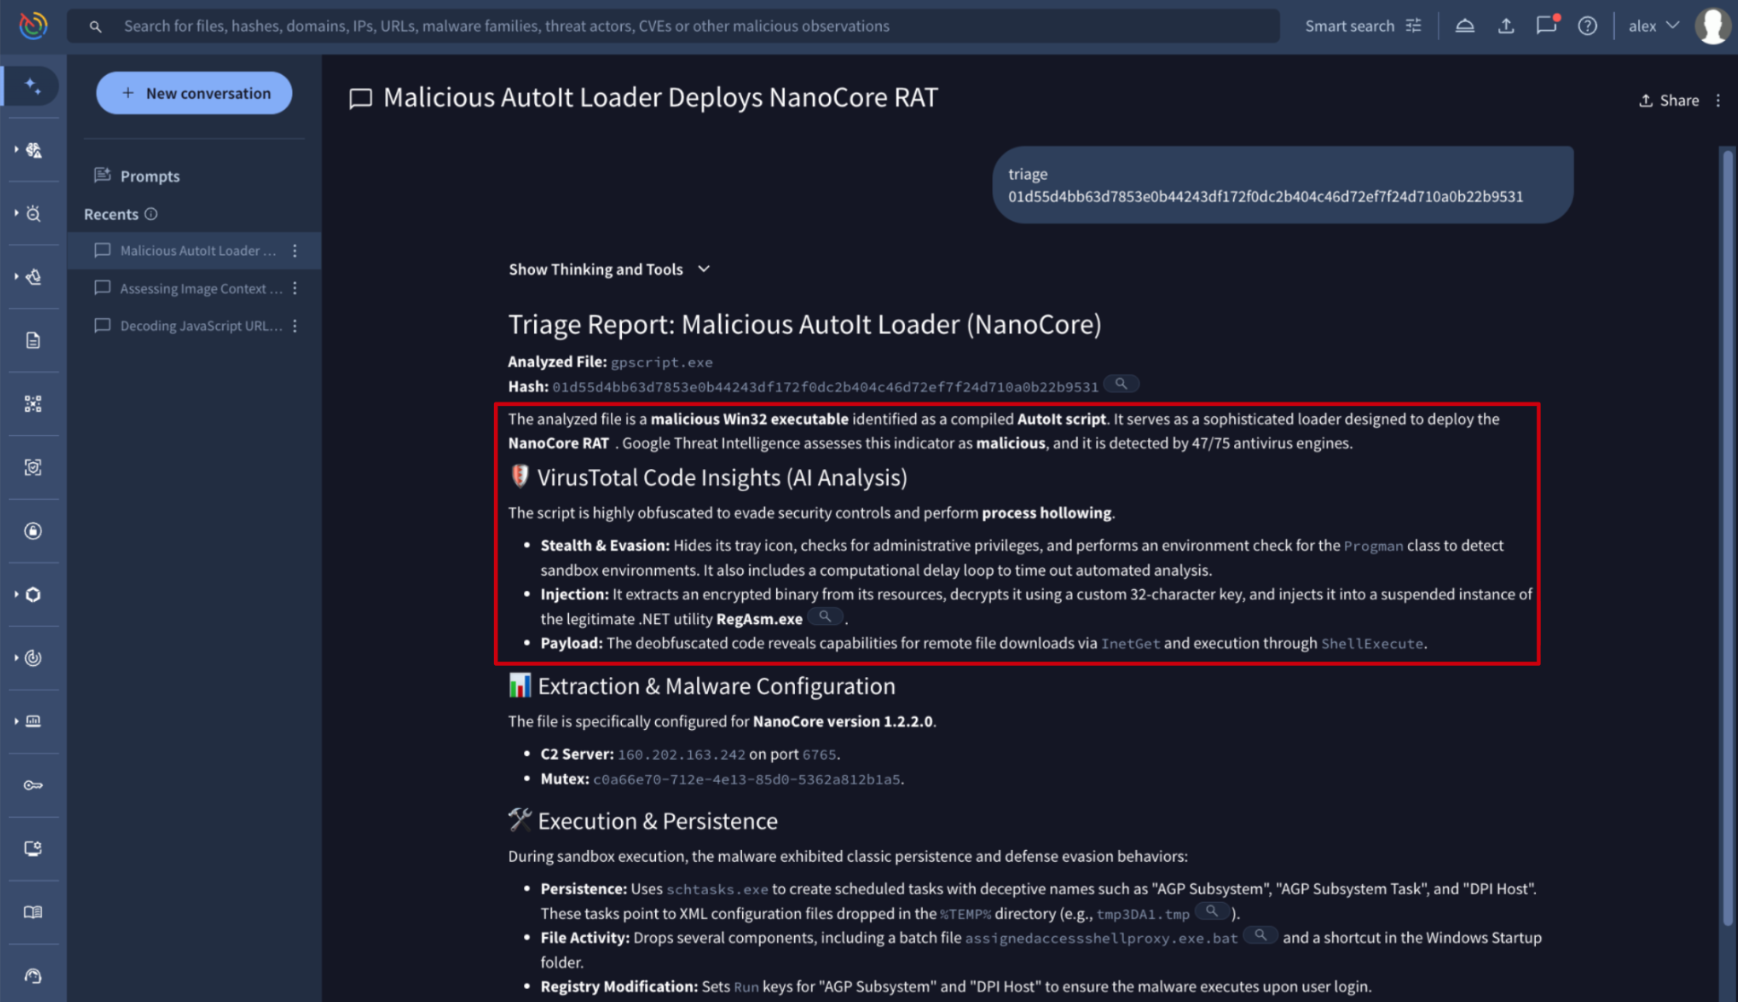Open the Google Threat Intelligence logo home
Screen dimensions: 1738x1002
tap(33, 25)
